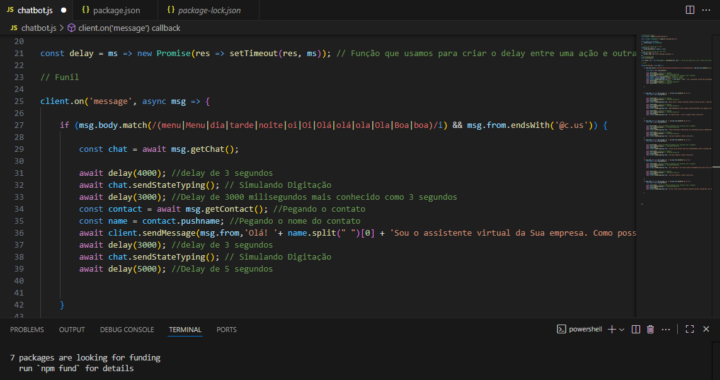This screenshot has height=380, width=720.
Task: Split the terminal panel
Action: (636, 329)
